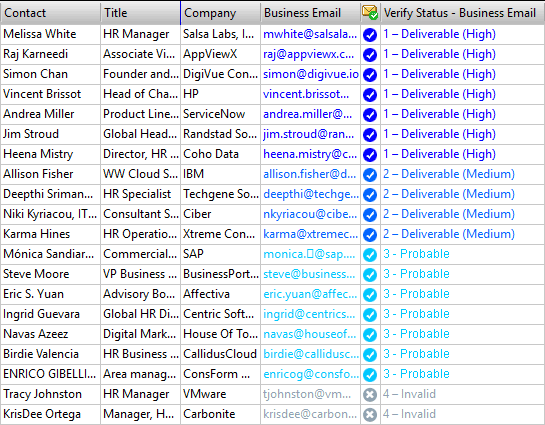
Task: Click the medium check icon in Karma Hines' row
Action: pyautogui.click(x=370, y=235)
